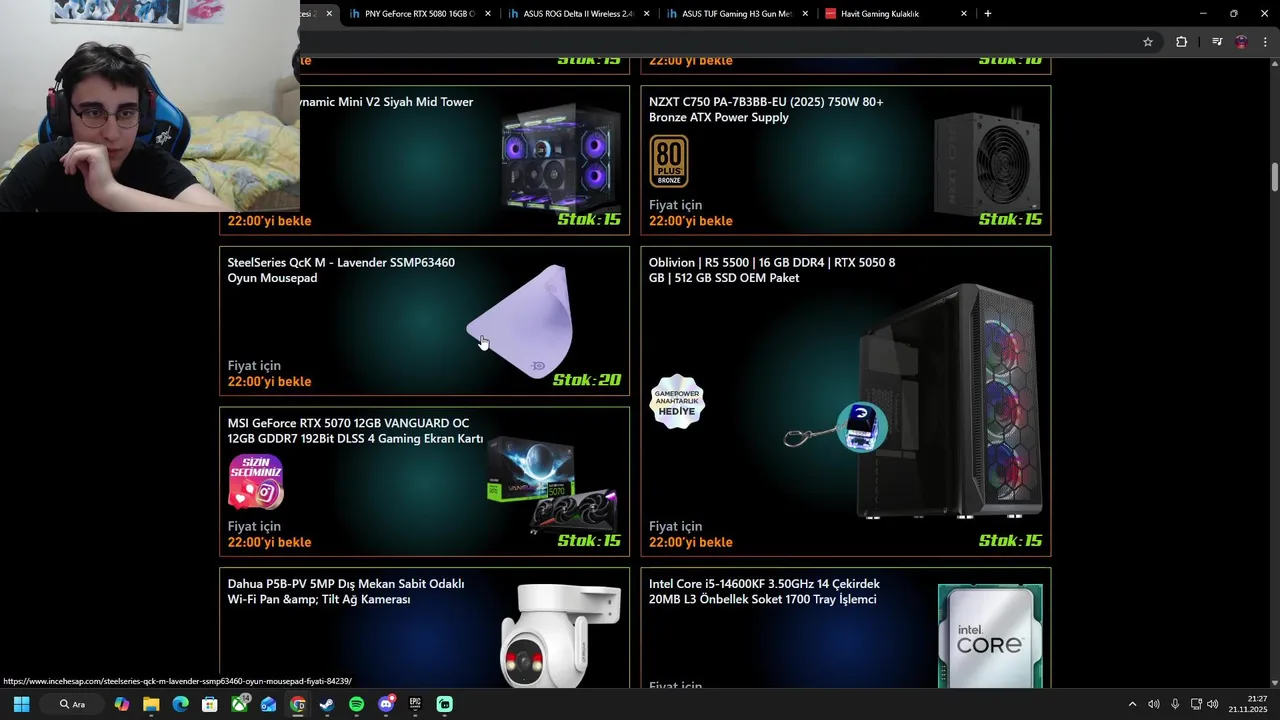
Task: Open the Chrome three-dot menu
Action: [1266, 42]
